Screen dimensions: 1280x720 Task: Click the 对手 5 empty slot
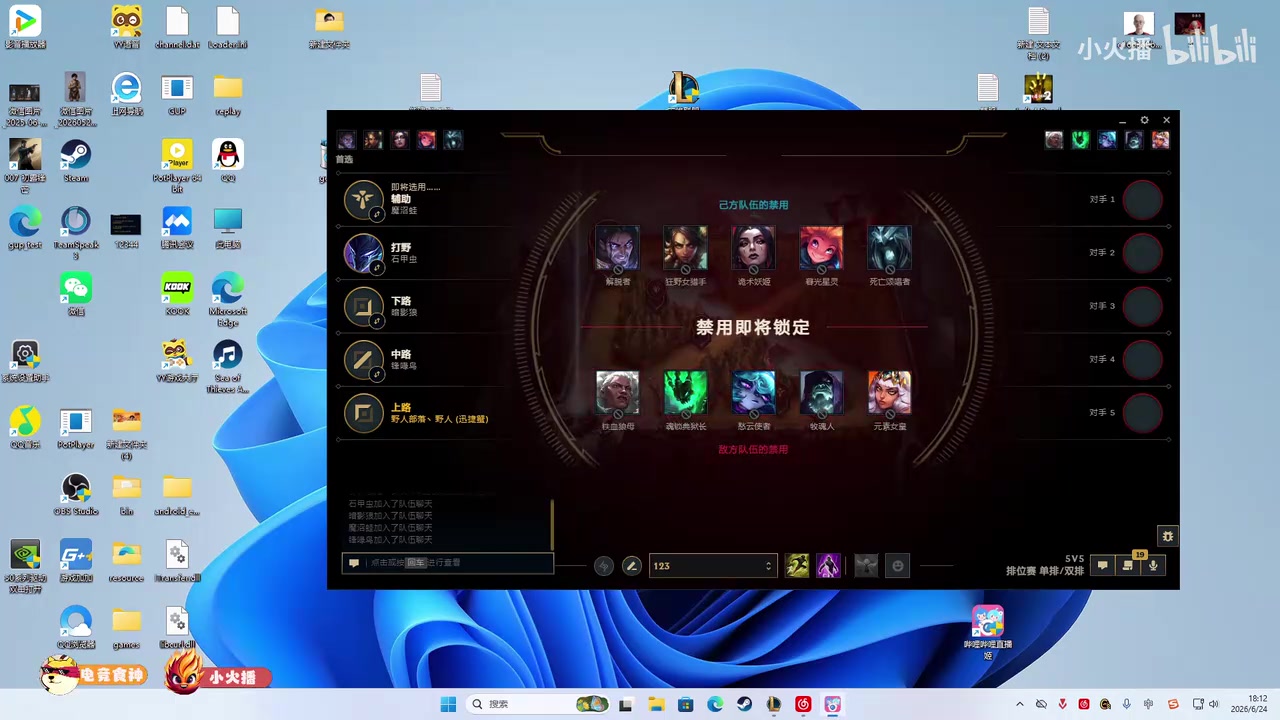1142,412
